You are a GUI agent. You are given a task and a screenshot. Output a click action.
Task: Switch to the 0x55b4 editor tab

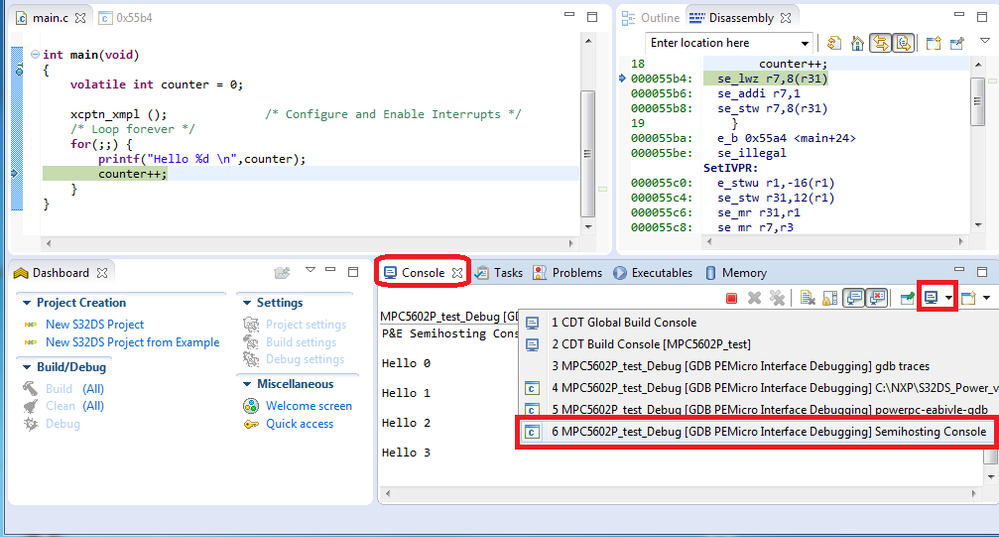126,18
